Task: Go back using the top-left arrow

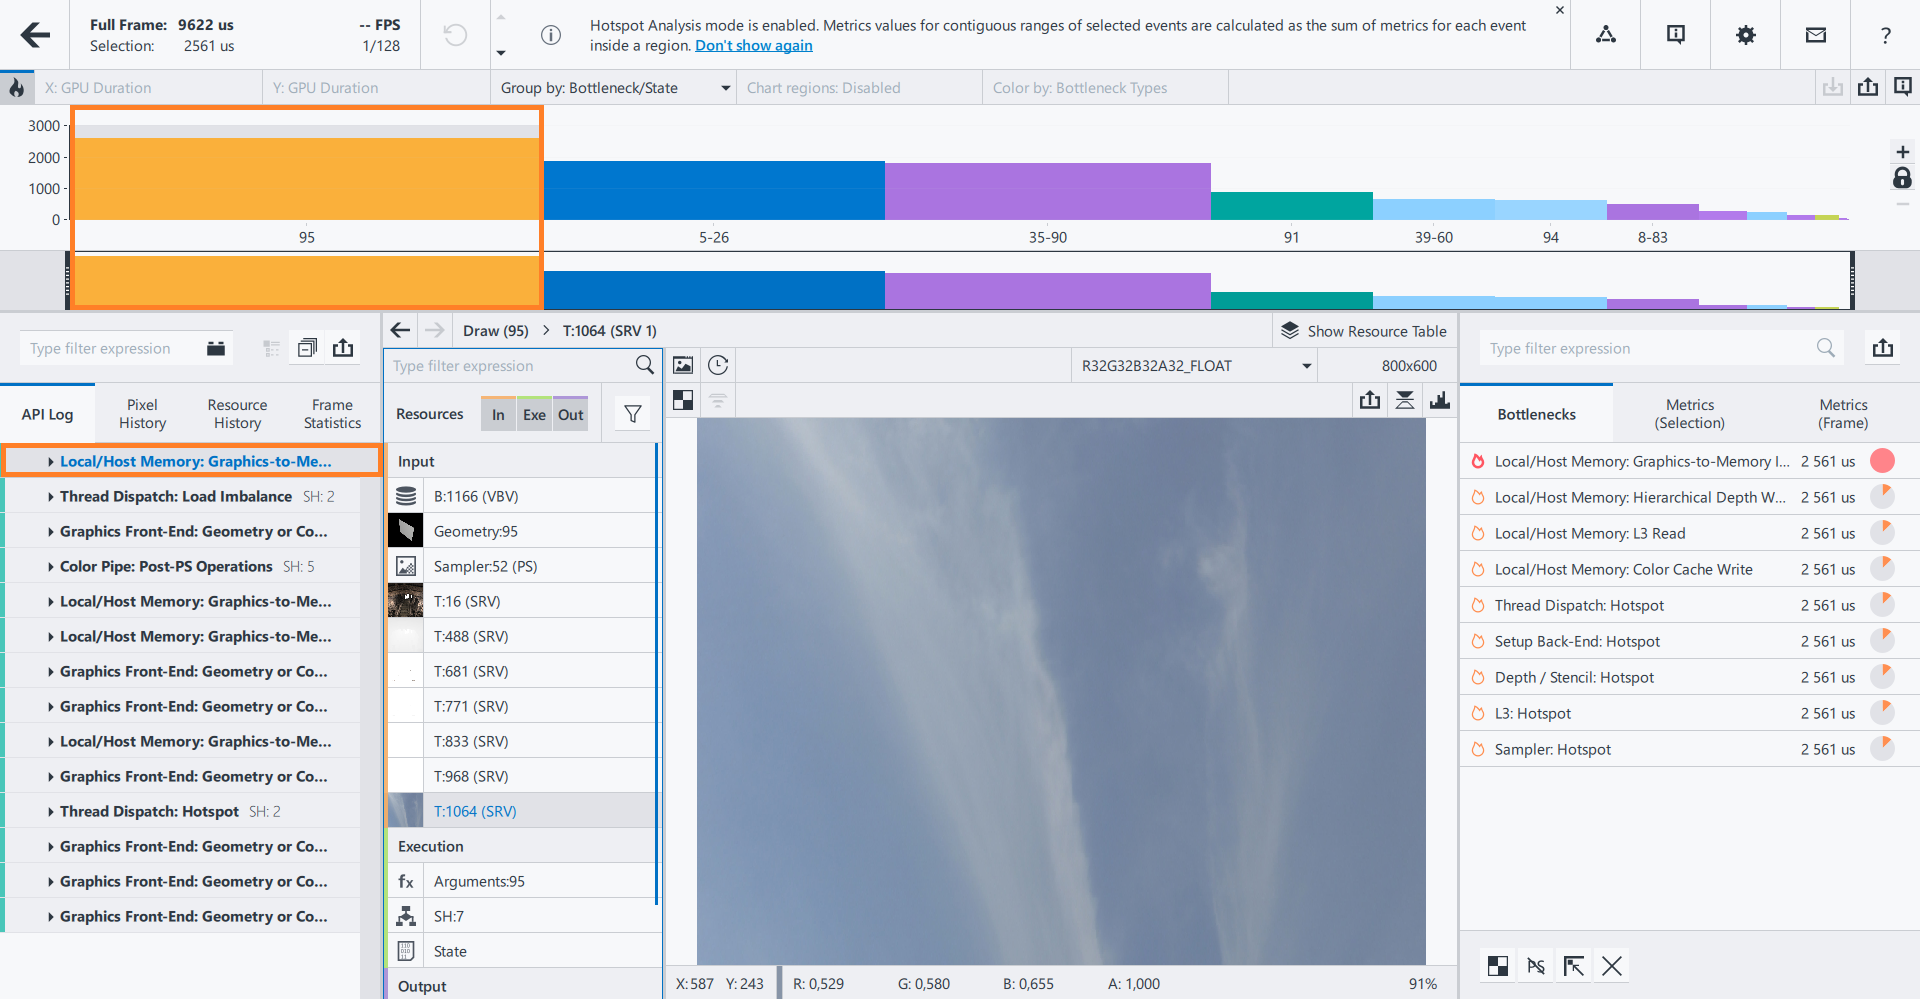Action: point(35,35)
